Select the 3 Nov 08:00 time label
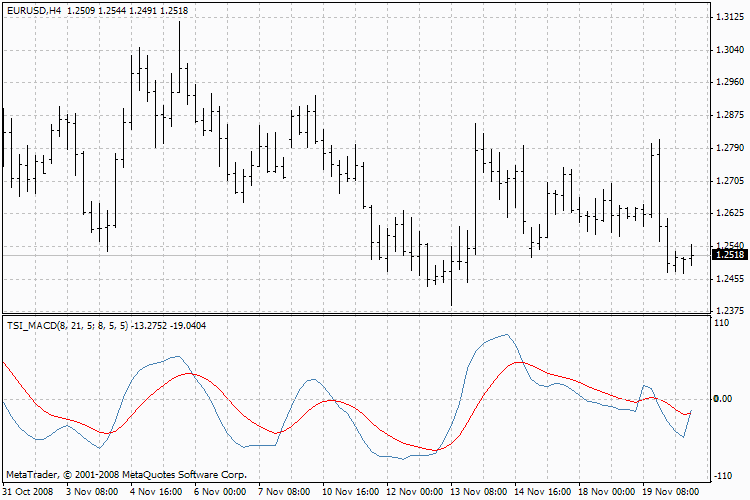Screen dimensions: 750x500 (x=92, y=491)
